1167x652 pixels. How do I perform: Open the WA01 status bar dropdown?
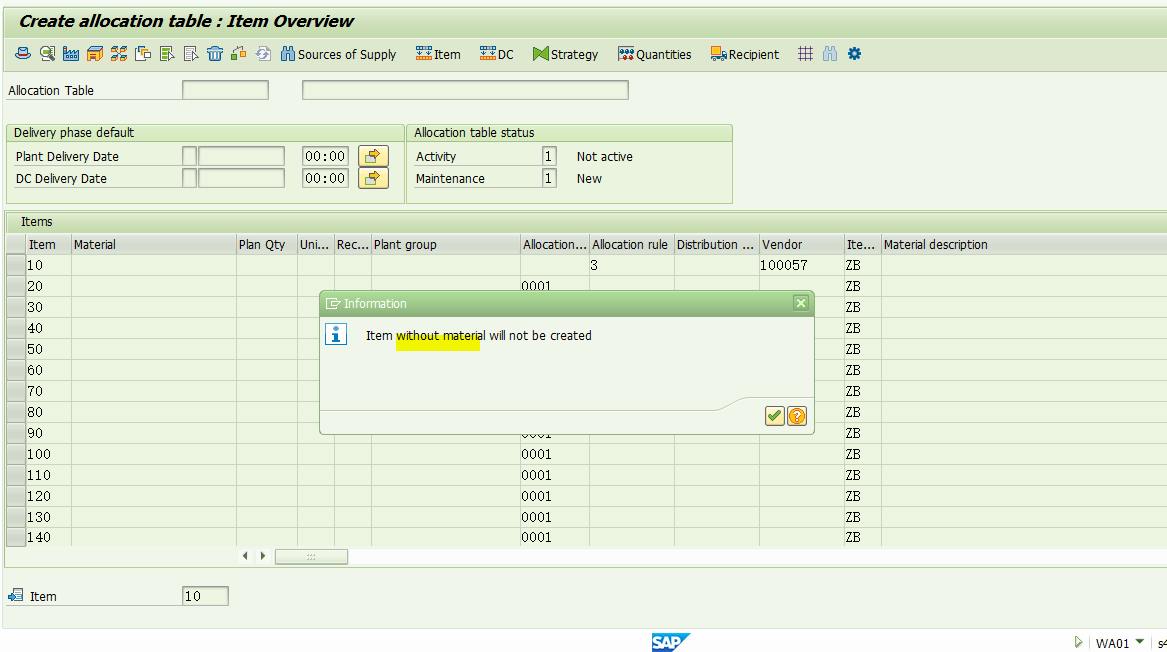tap(1139, 642)
